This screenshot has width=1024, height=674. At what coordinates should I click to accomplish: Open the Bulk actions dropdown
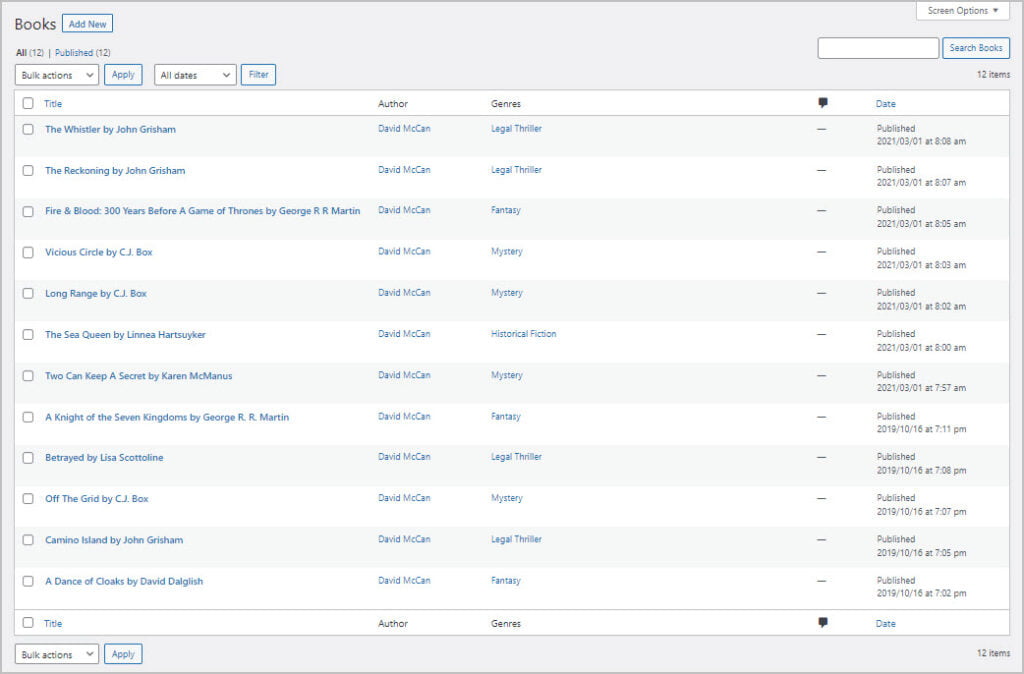(x=56, y=74)
